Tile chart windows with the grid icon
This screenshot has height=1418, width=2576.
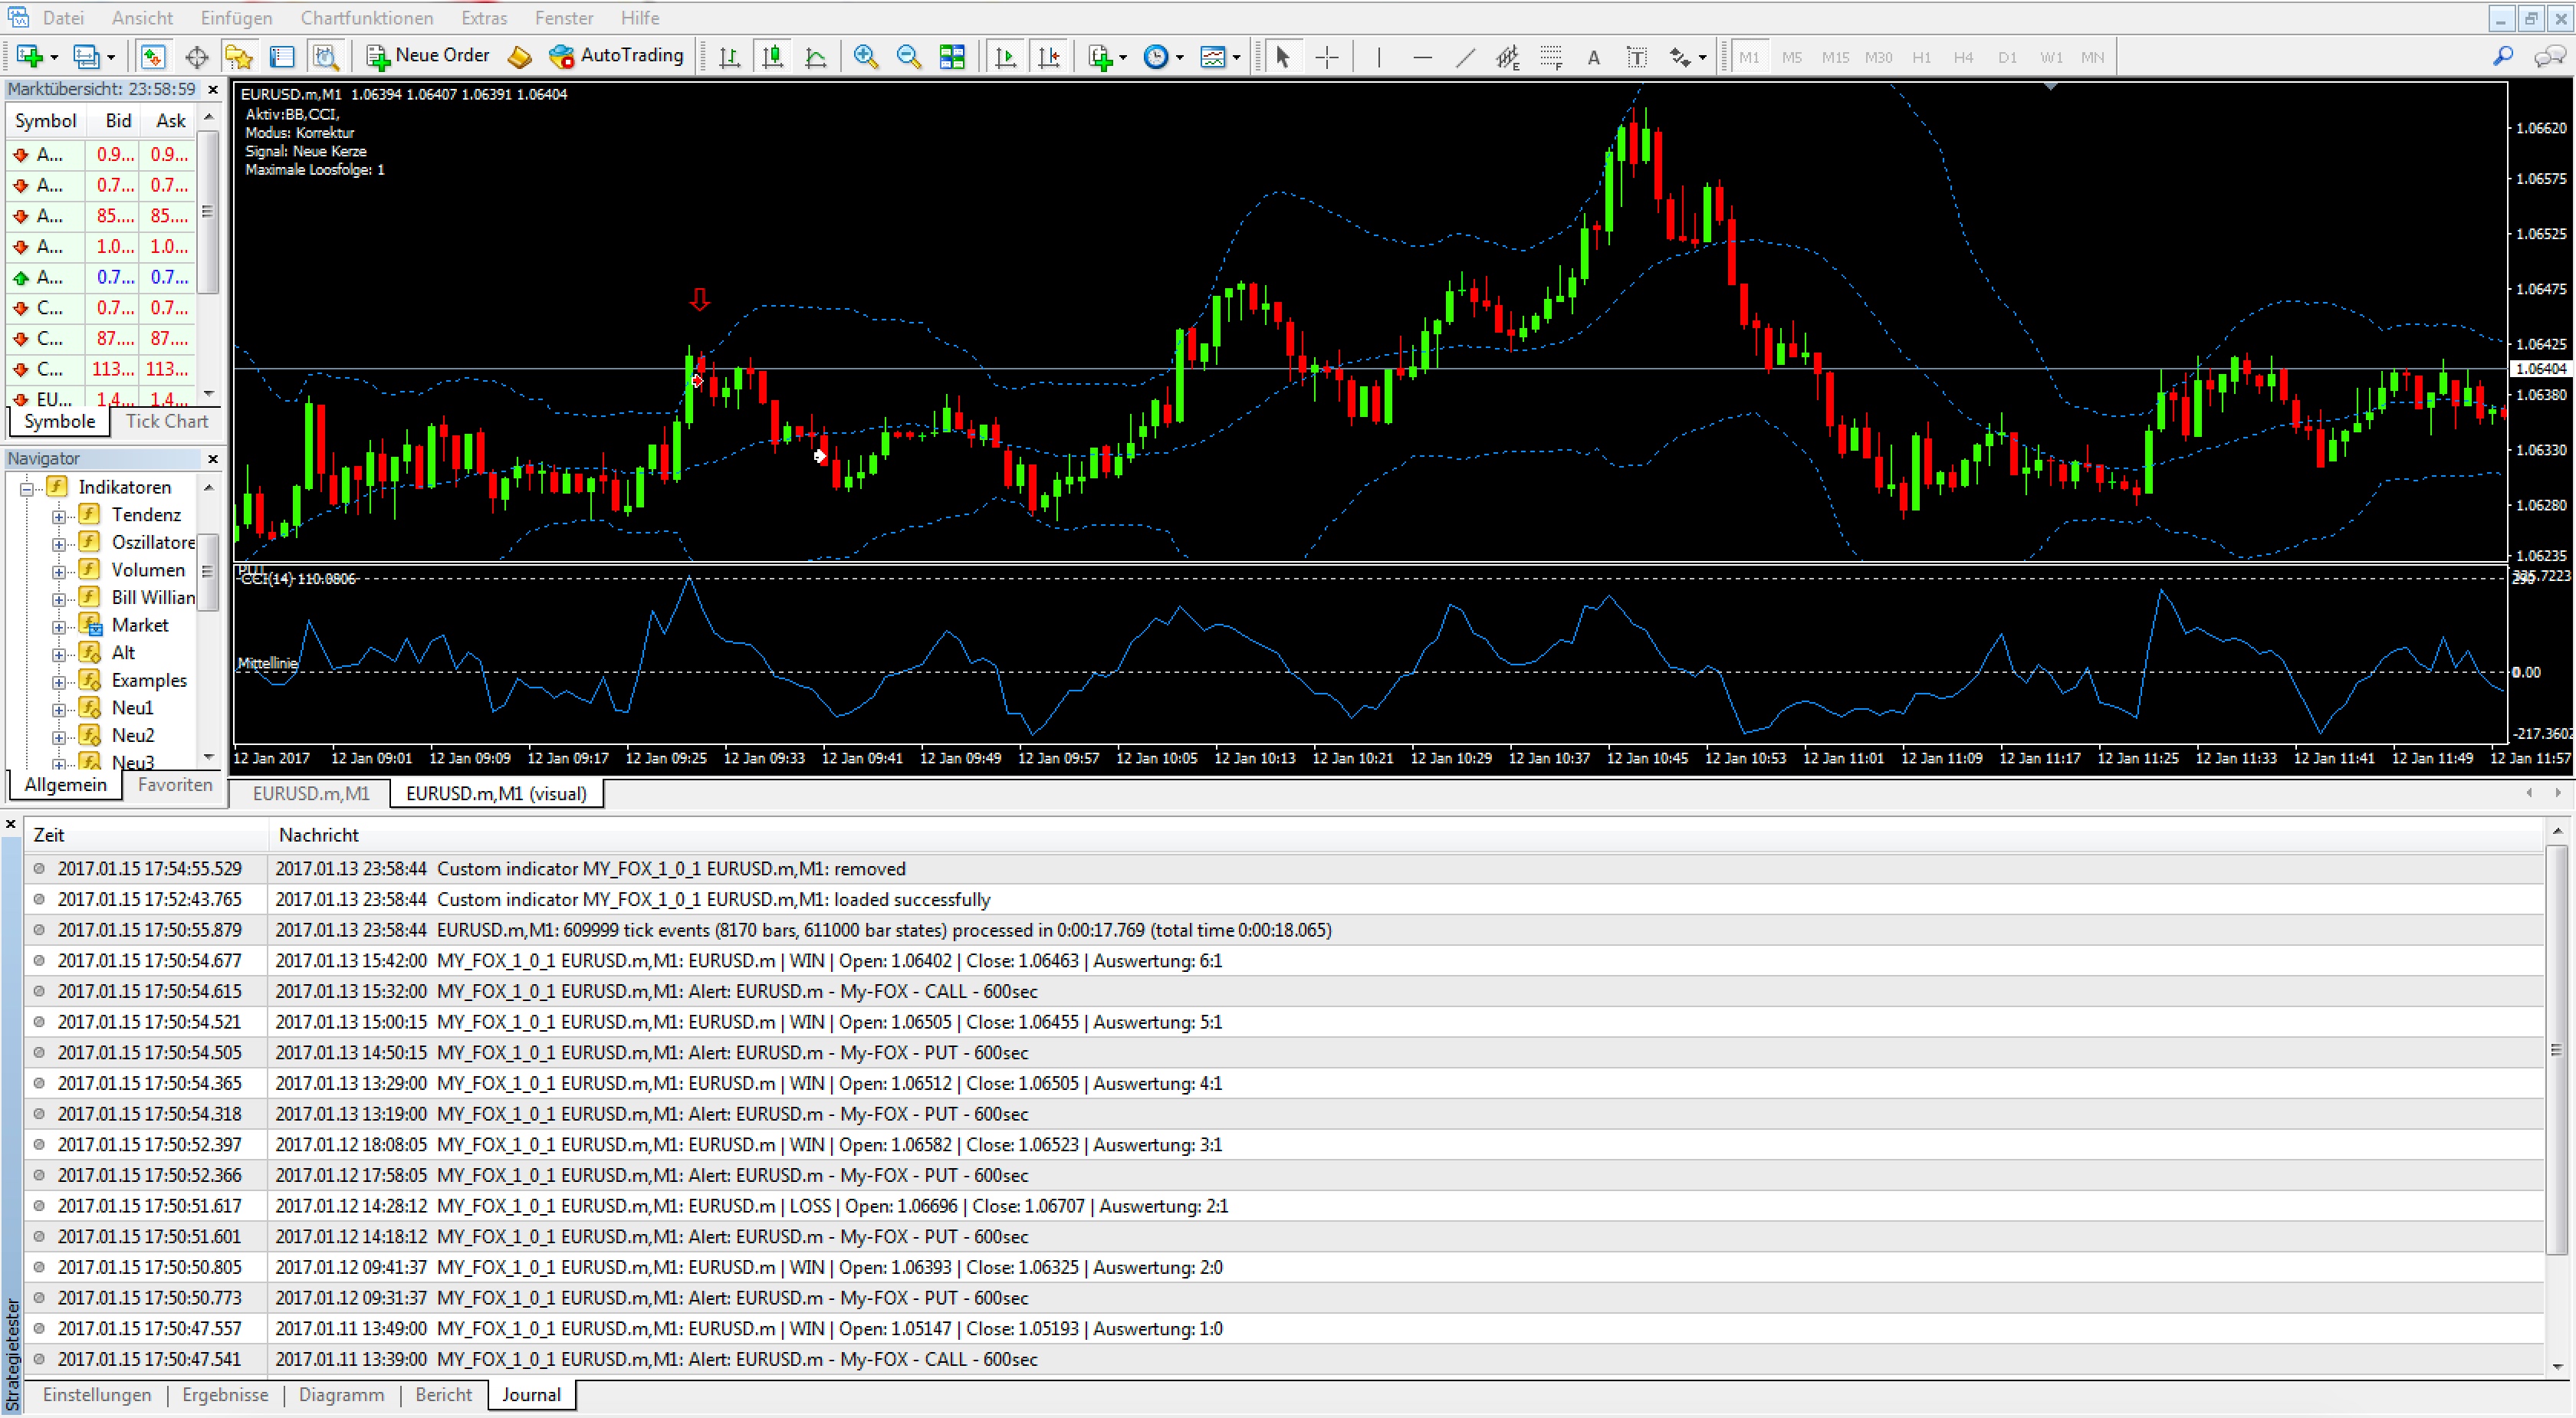coord(952,57)
